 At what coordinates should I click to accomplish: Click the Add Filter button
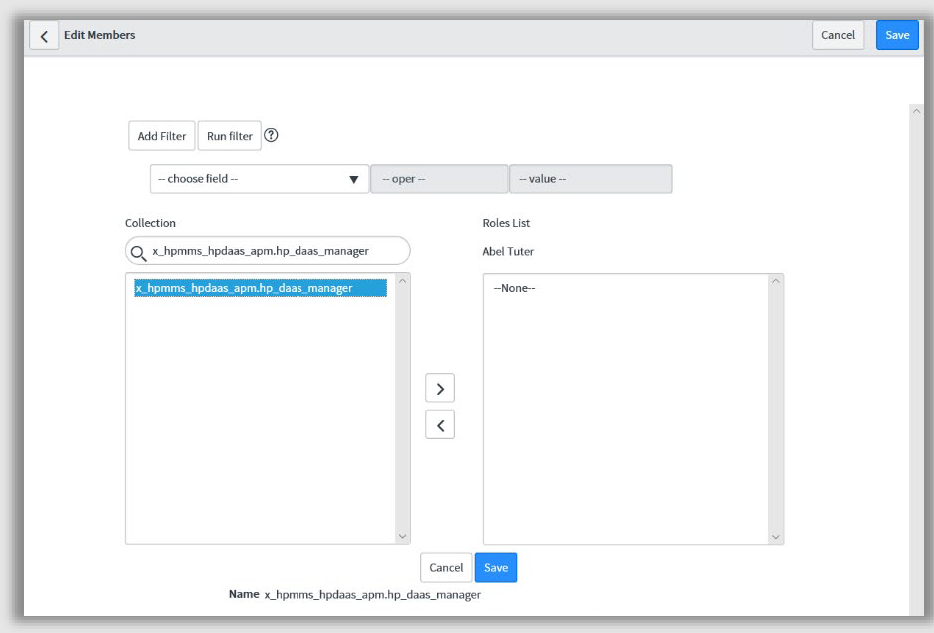(x=161, y=135)
